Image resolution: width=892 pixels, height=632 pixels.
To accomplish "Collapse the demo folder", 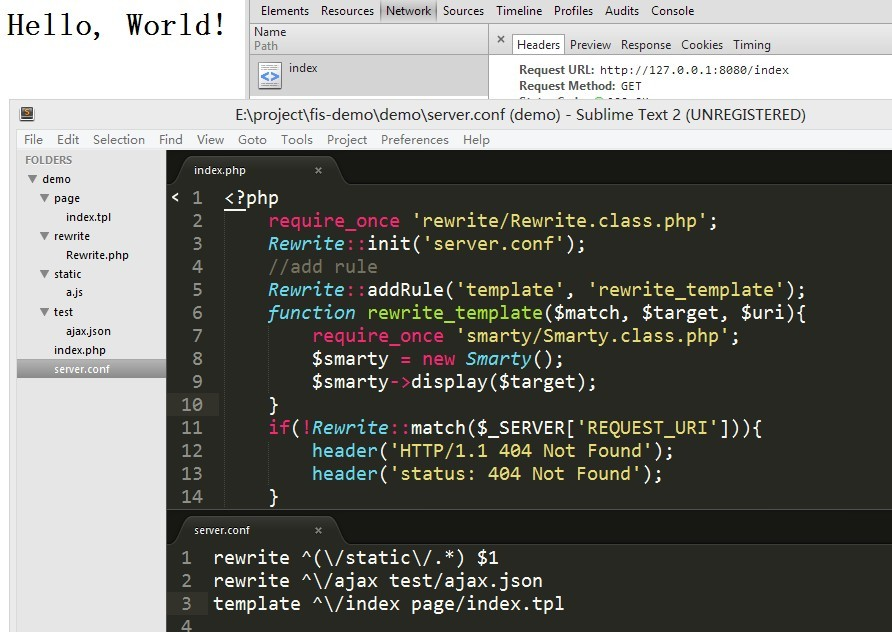I will tap(32, 179).
